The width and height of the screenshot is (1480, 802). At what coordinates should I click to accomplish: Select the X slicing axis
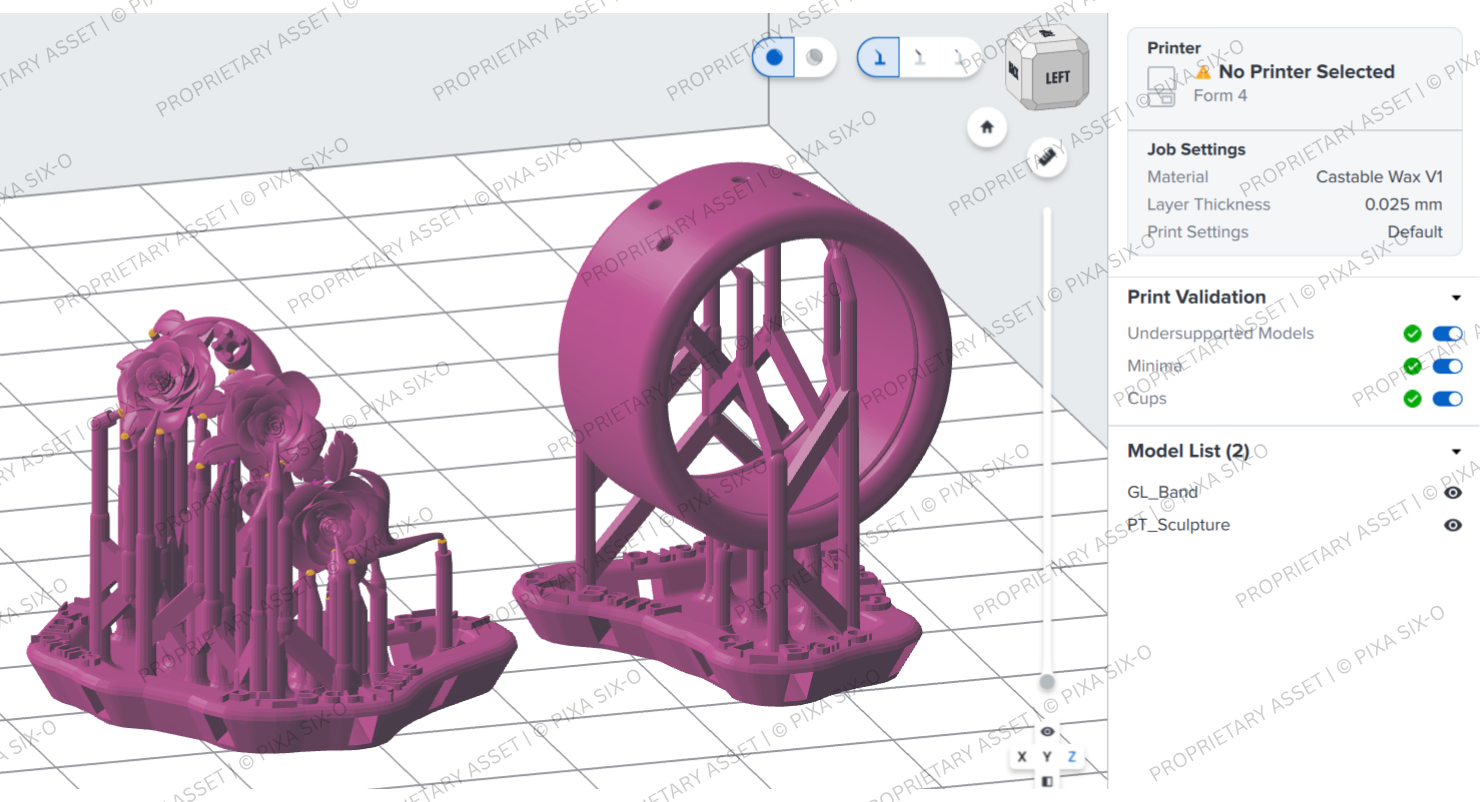click(x=1022, y=757)
